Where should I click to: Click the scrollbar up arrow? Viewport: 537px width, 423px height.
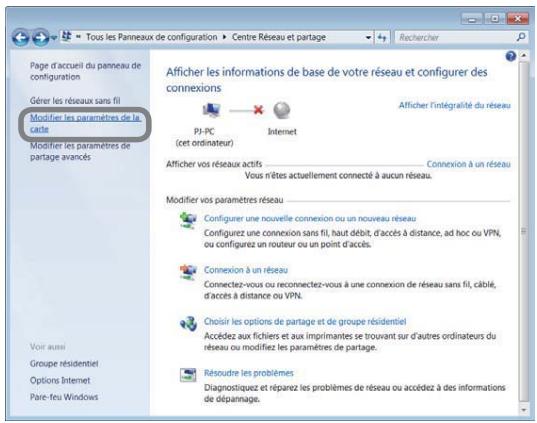click(524, 55)
